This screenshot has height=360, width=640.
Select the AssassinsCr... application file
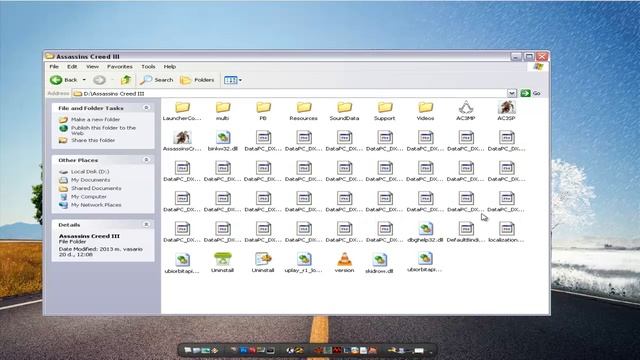pos(182,141)
